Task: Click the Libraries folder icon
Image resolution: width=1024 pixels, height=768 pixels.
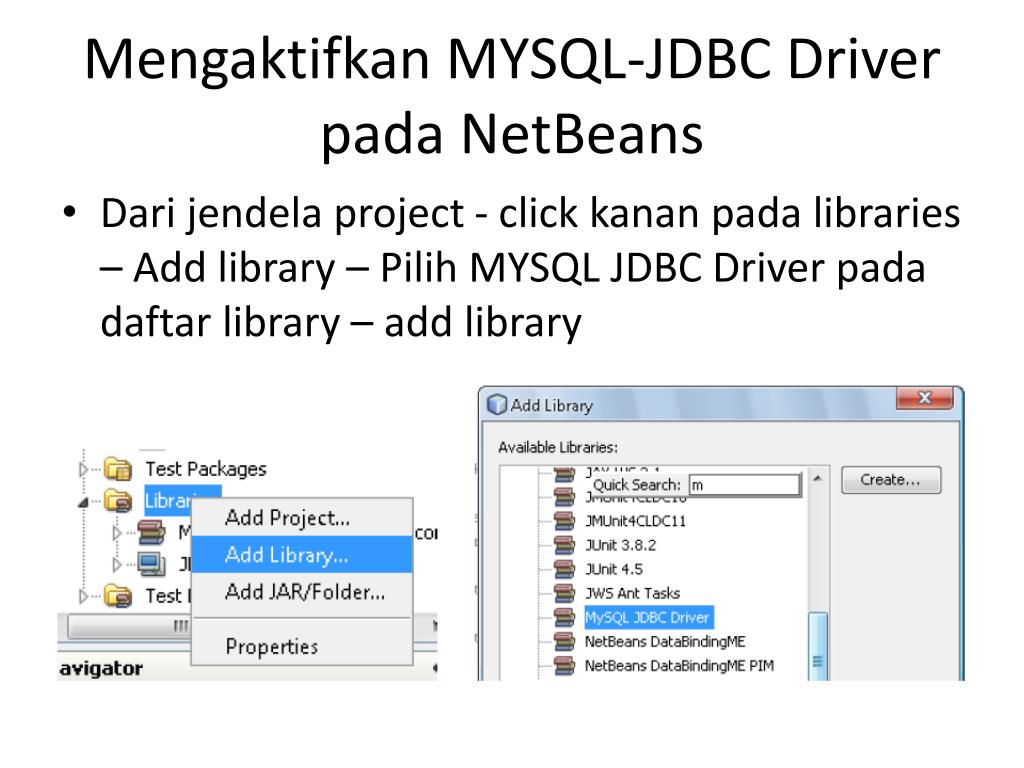Action: [x=118, y=501]
